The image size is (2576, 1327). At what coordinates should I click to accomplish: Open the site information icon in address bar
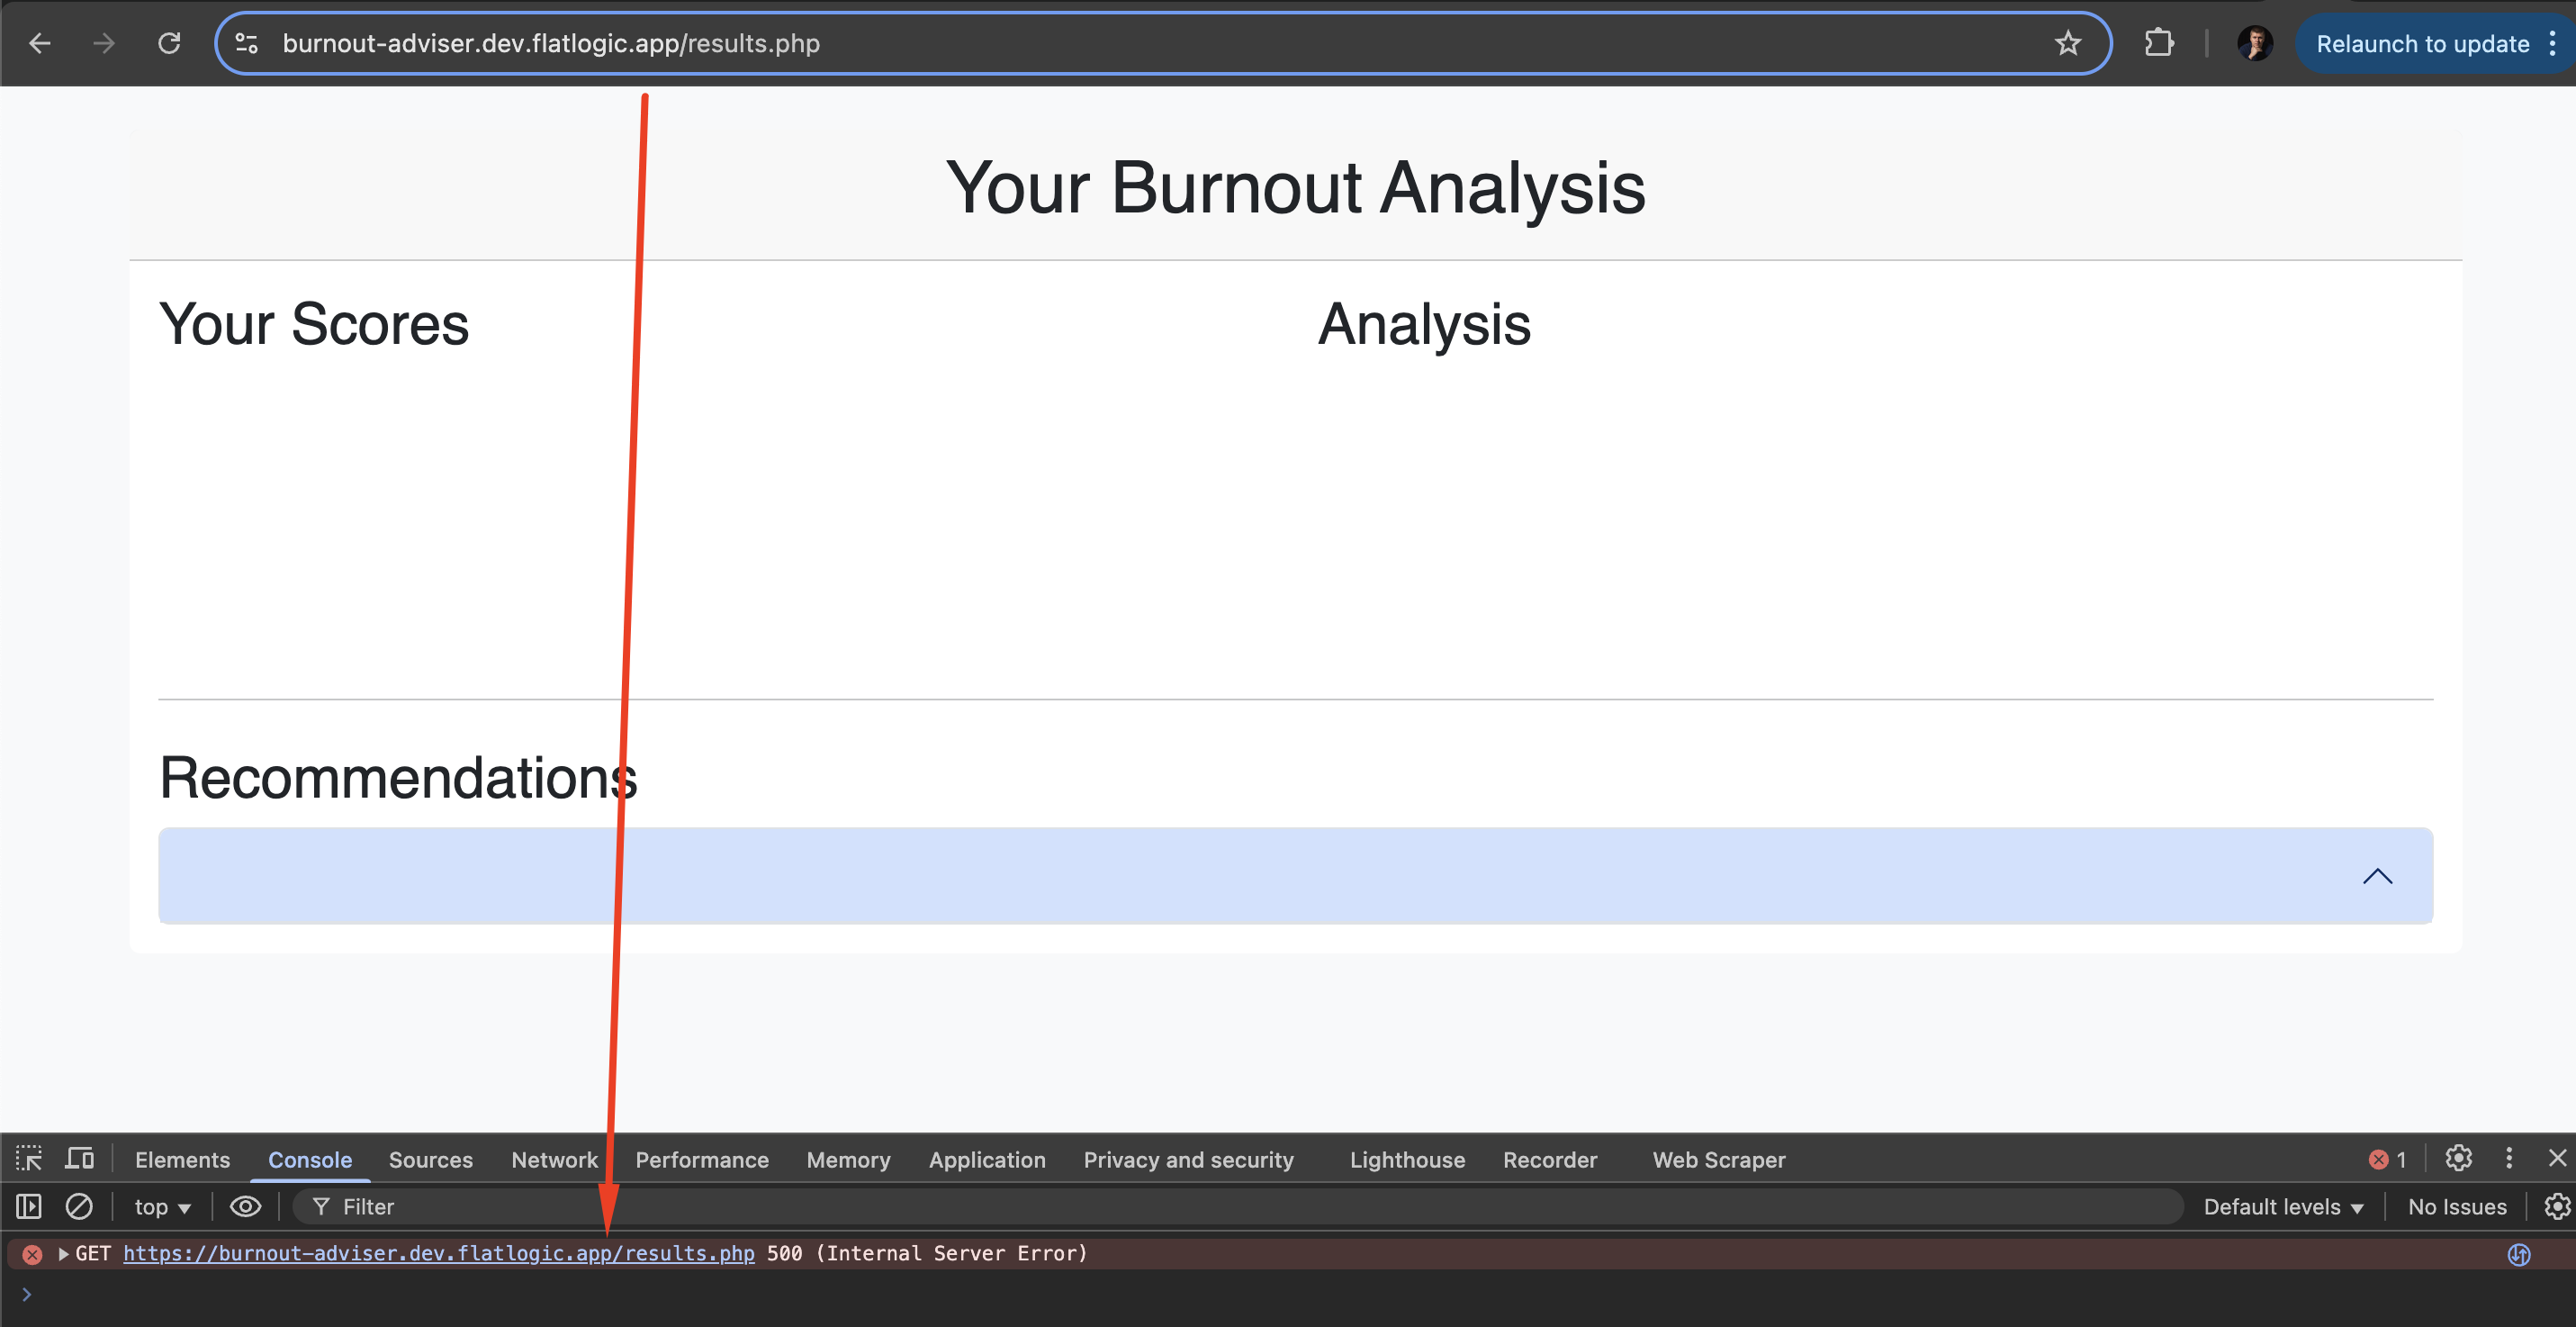pos(247,43)
